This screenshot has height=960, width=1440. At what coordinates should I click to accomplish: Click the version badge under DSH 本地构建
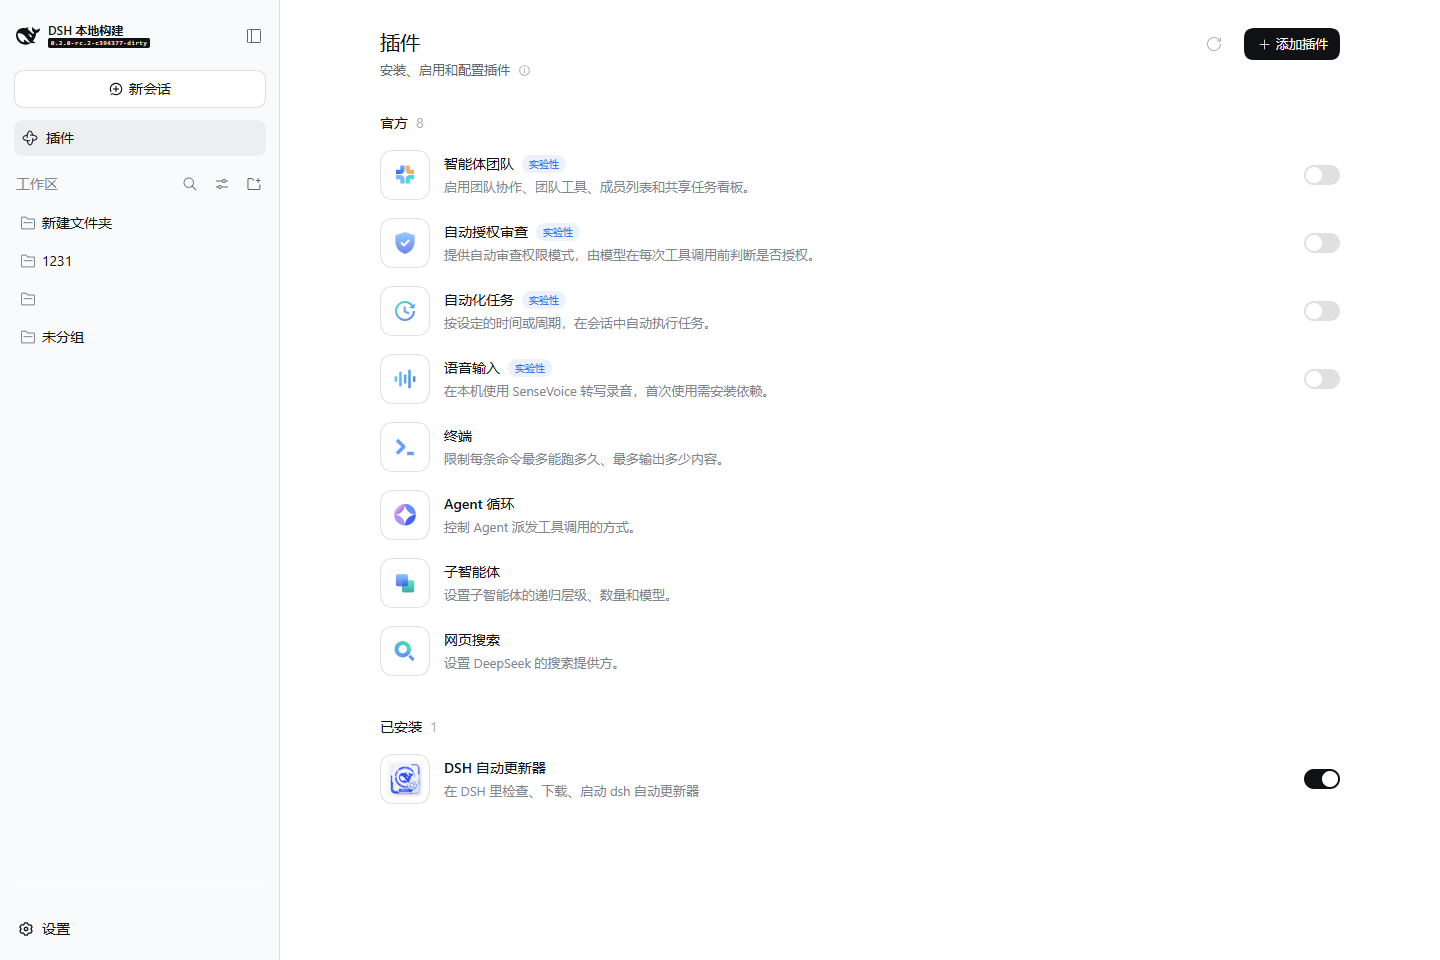click(x=99, y=43)
